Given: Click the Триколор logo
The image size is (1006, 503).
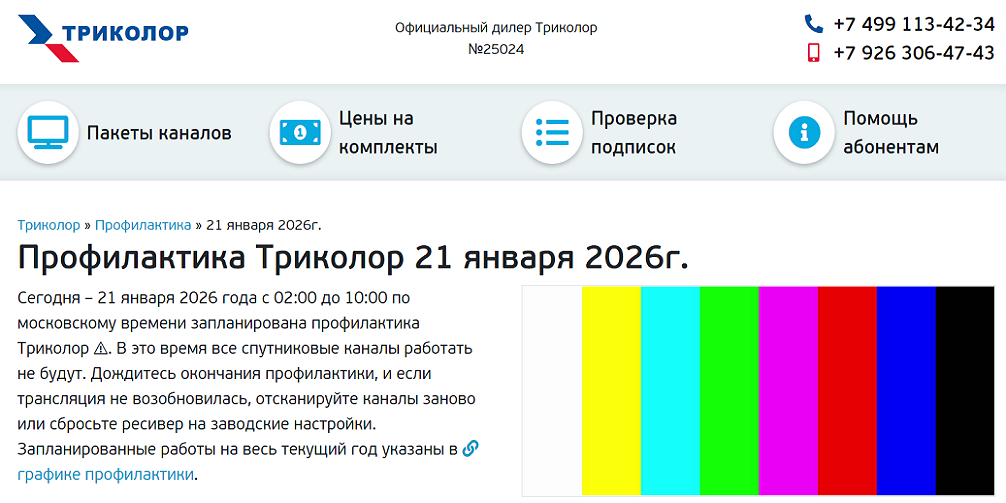Looking at the screenshot, I should click(103, 38).
